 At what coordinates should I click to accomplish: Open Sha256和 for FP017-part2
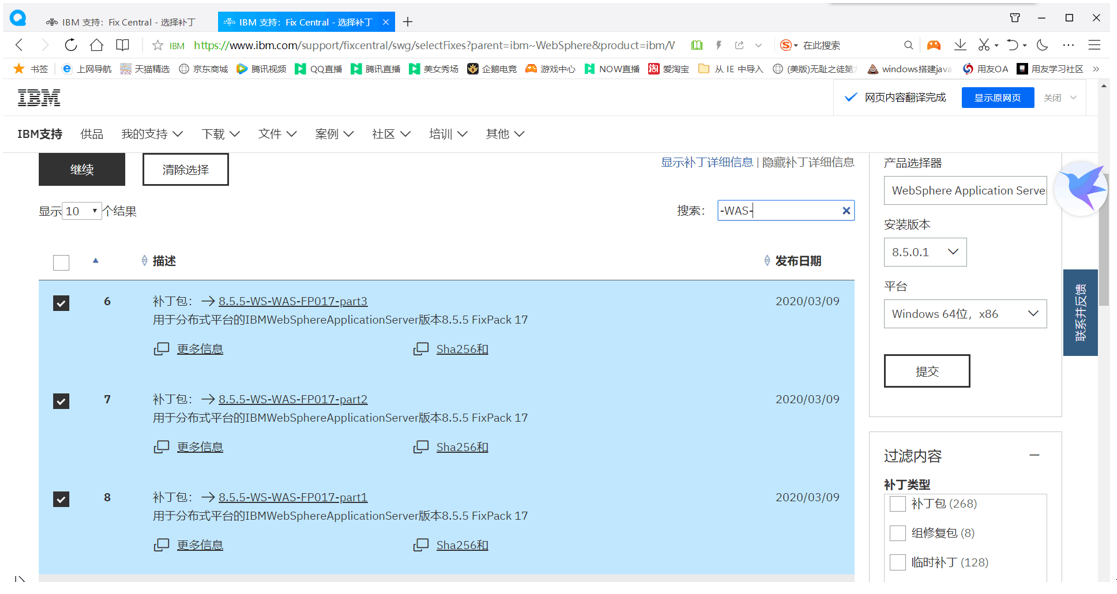click(462, 447)
